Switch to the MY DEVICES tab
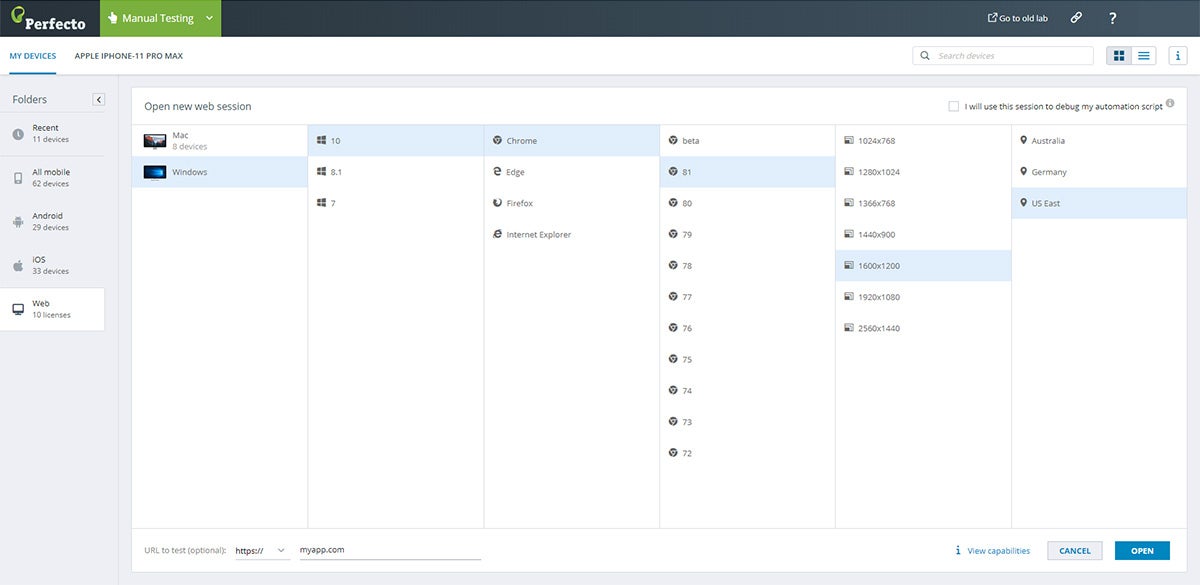 click(x=33, y=55)
